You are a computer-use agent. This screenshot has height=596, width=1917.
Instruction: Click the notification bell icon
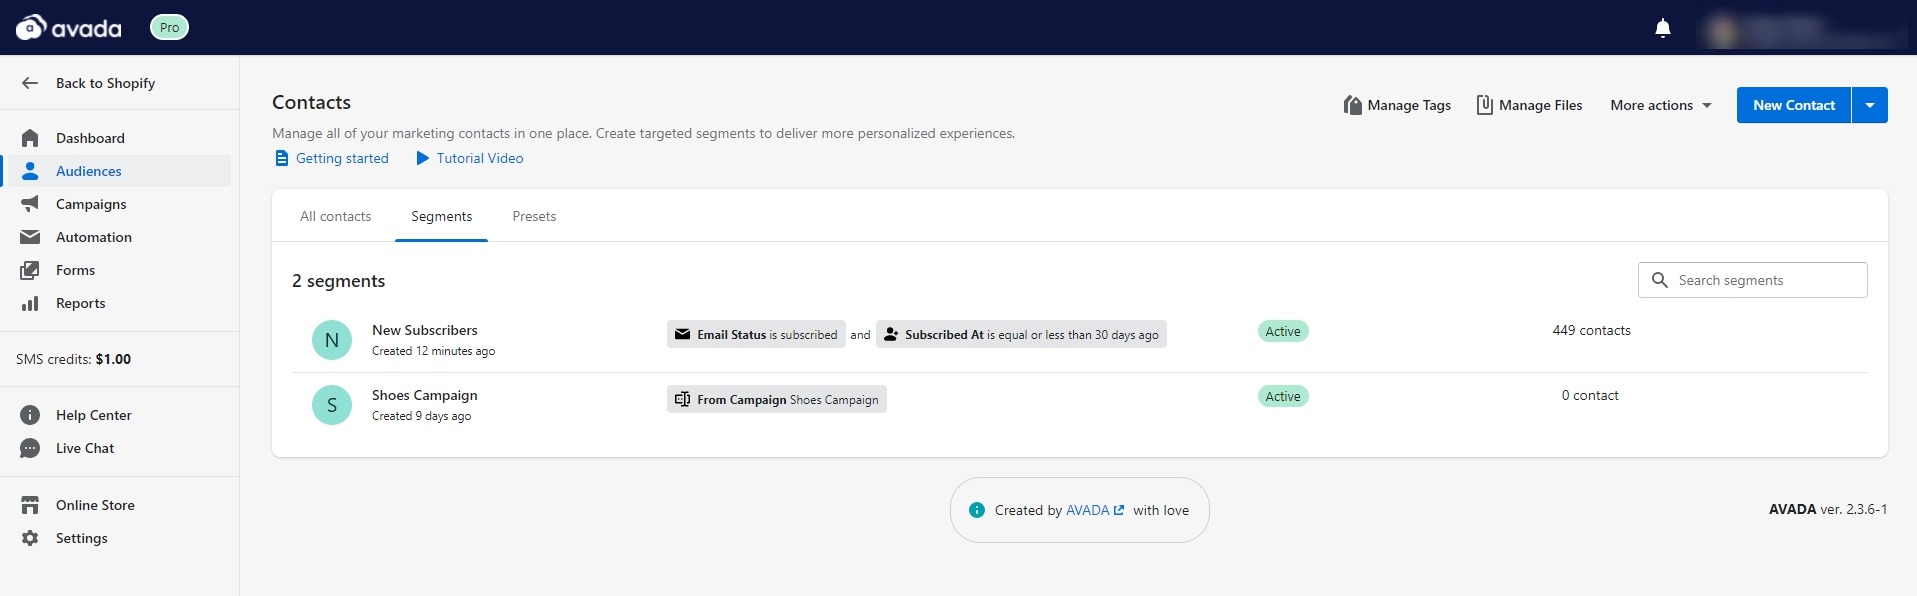[1663, 28]
